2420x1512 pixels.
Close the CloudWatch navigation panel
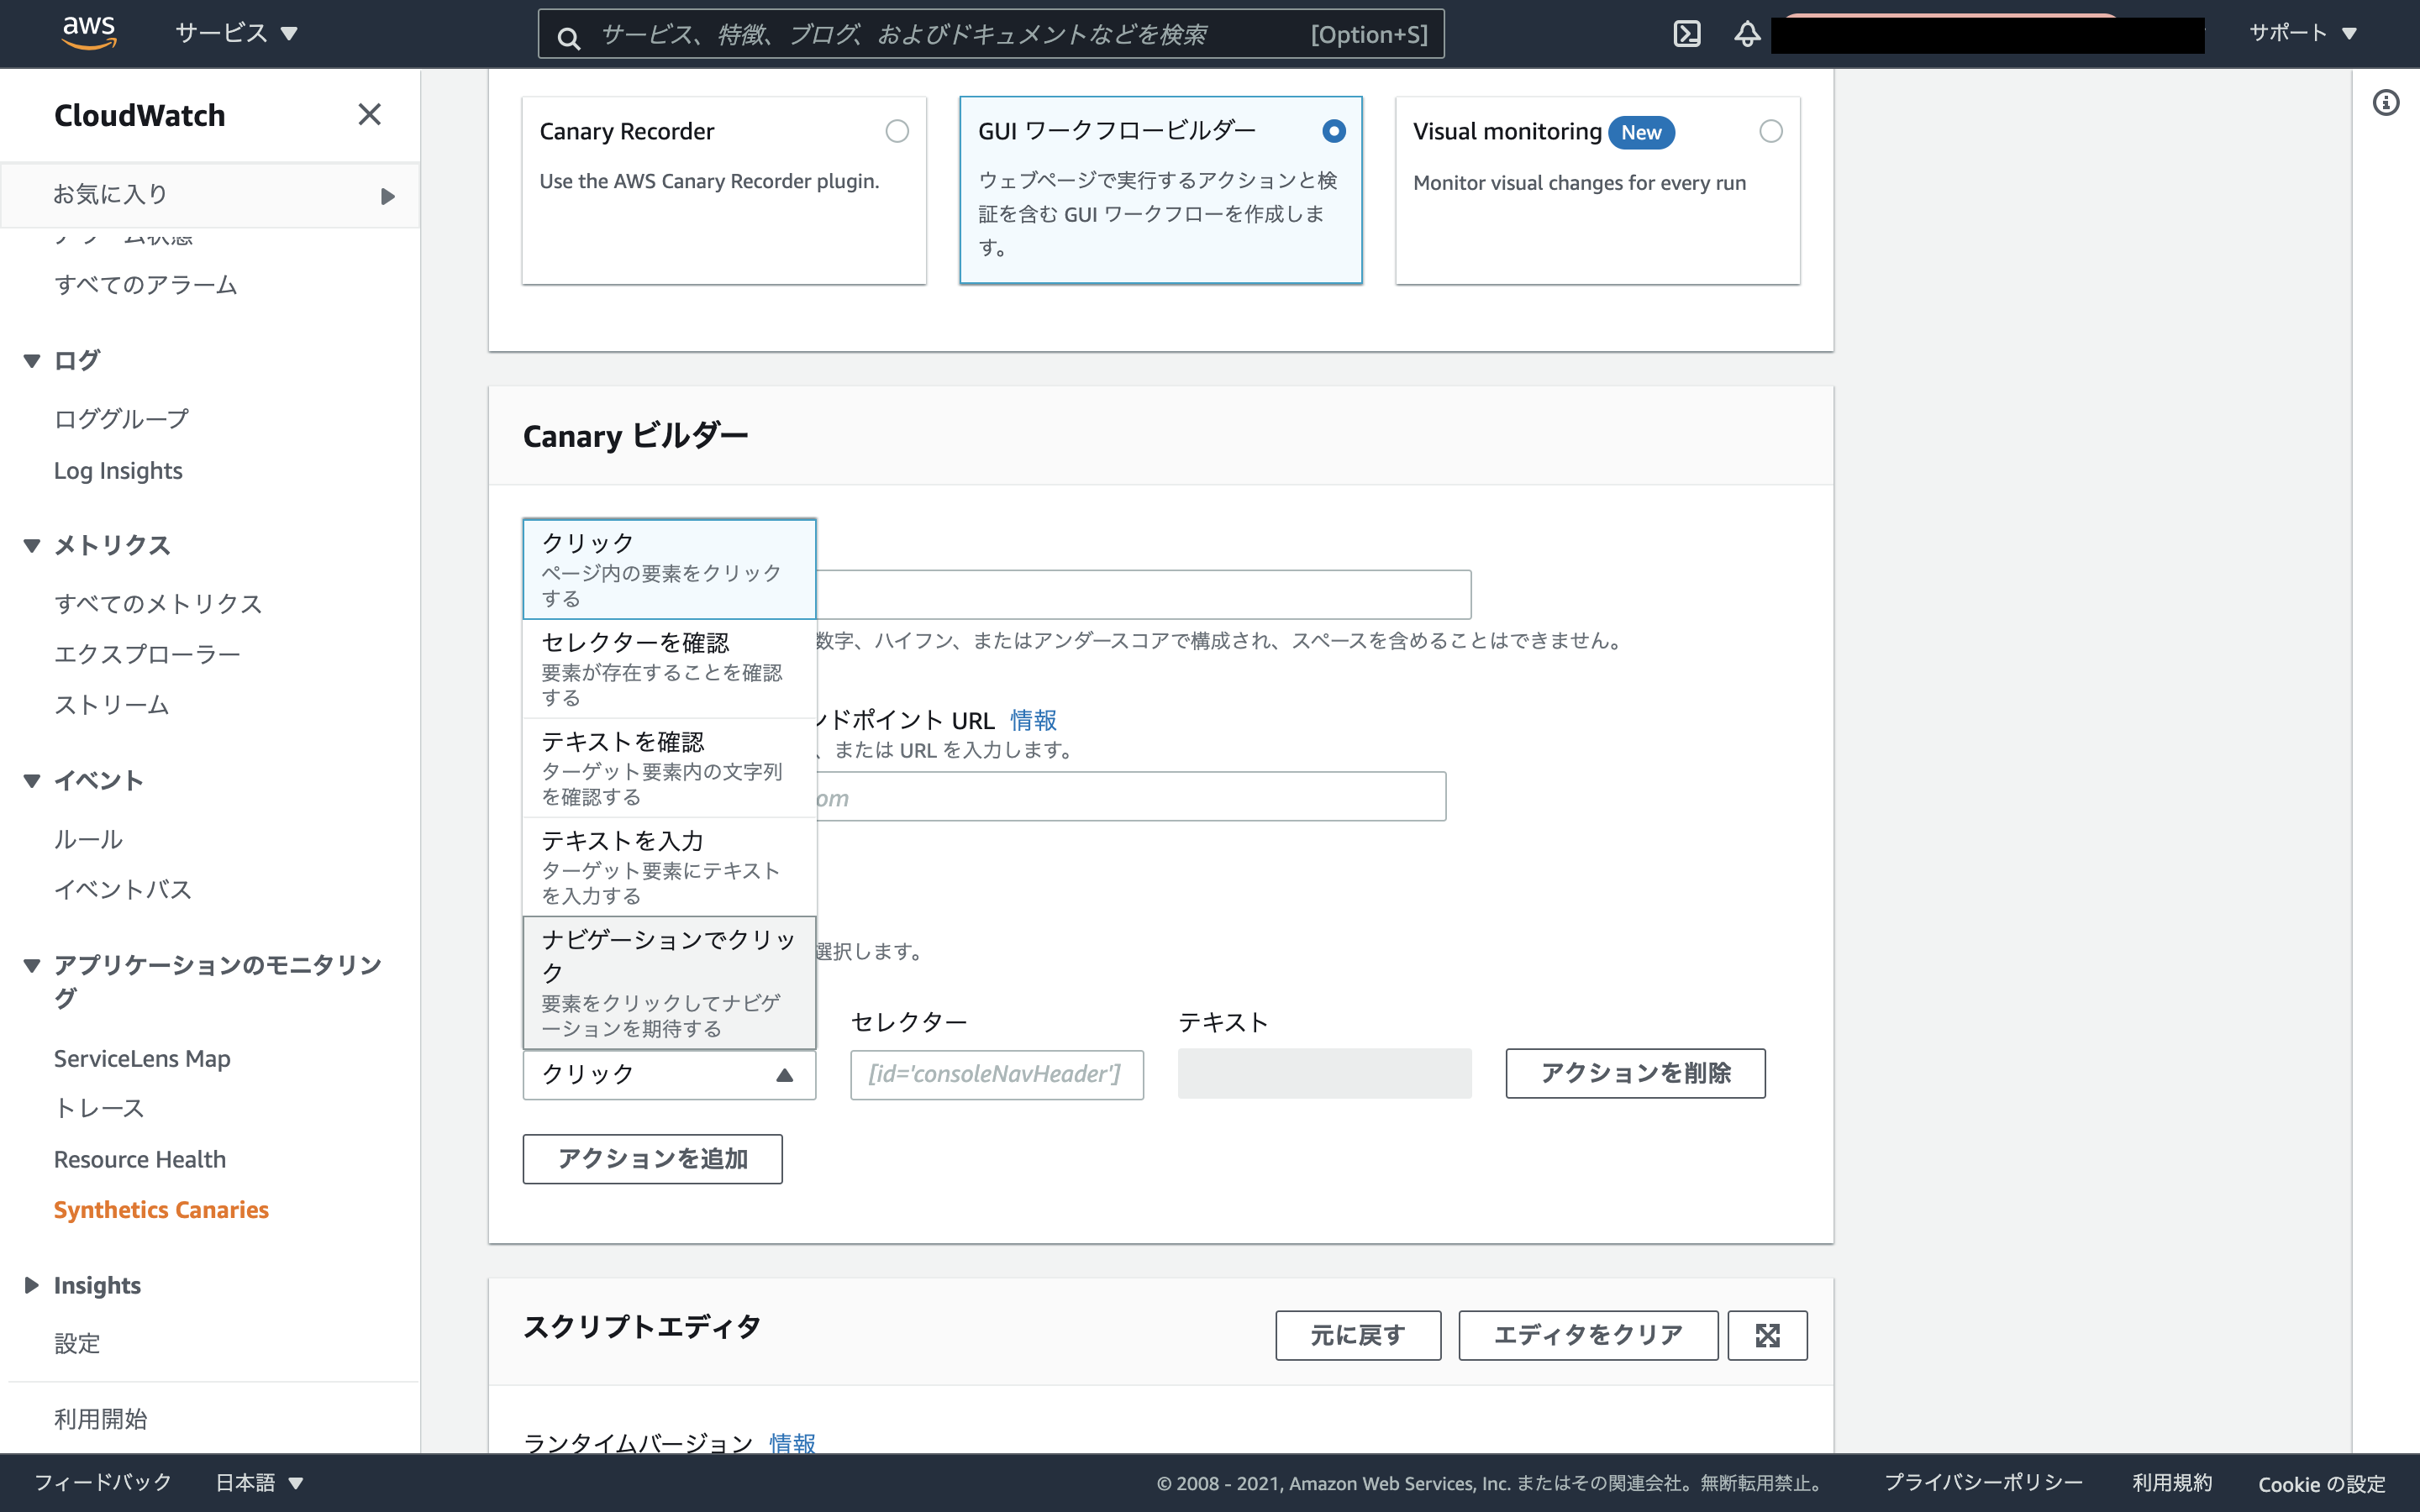coord(369,114)
